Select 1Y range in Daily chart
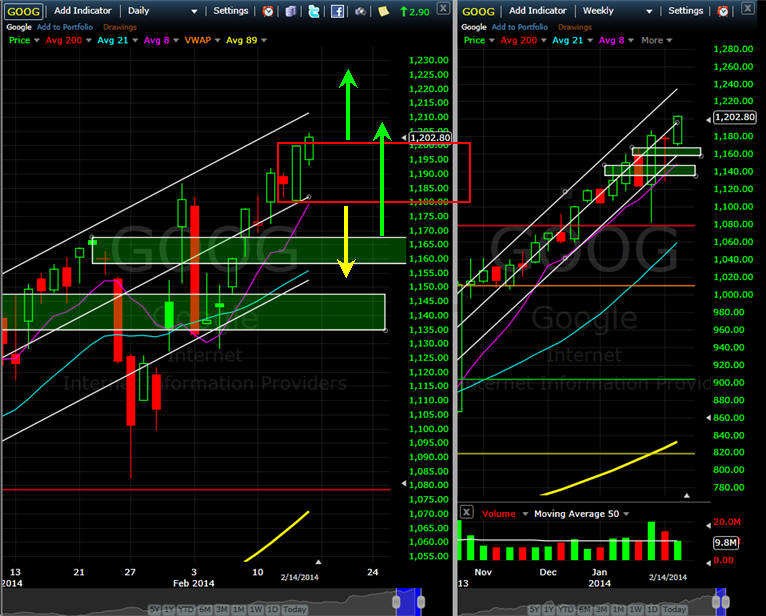The width and height of the screenshot is (766, 616). (169, 609)
